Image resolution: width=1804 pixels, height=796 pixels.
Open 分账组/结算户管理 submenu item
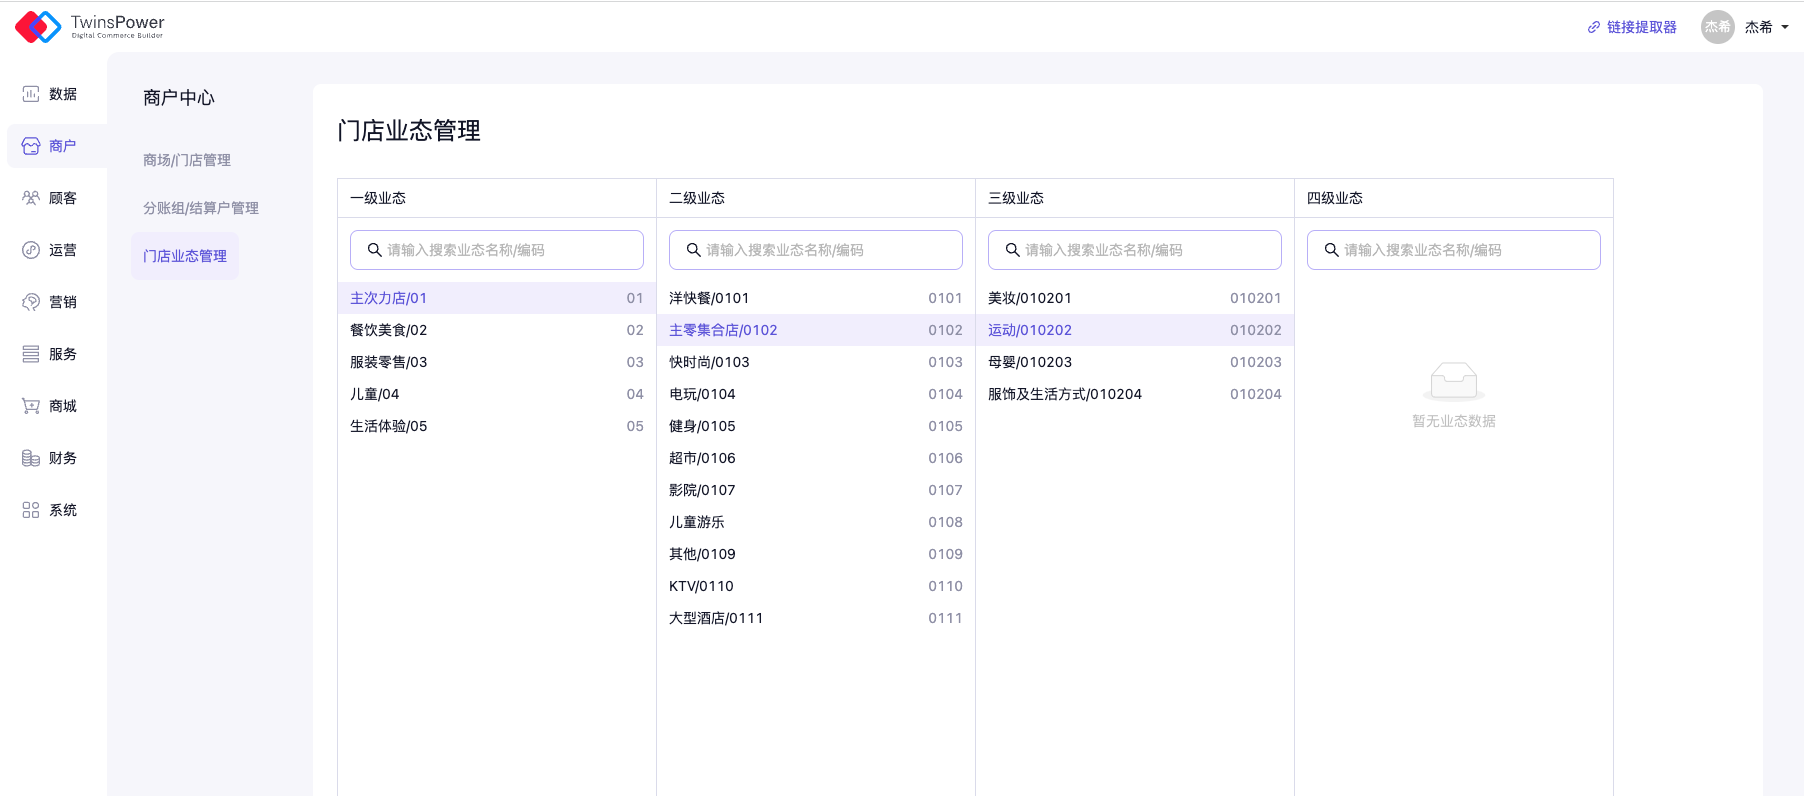click(201, 208)
